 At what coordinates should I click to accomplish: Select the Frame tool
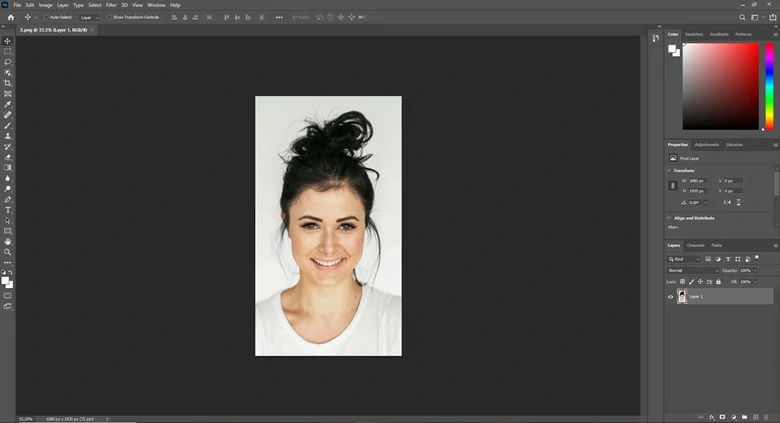click(7, 94)
